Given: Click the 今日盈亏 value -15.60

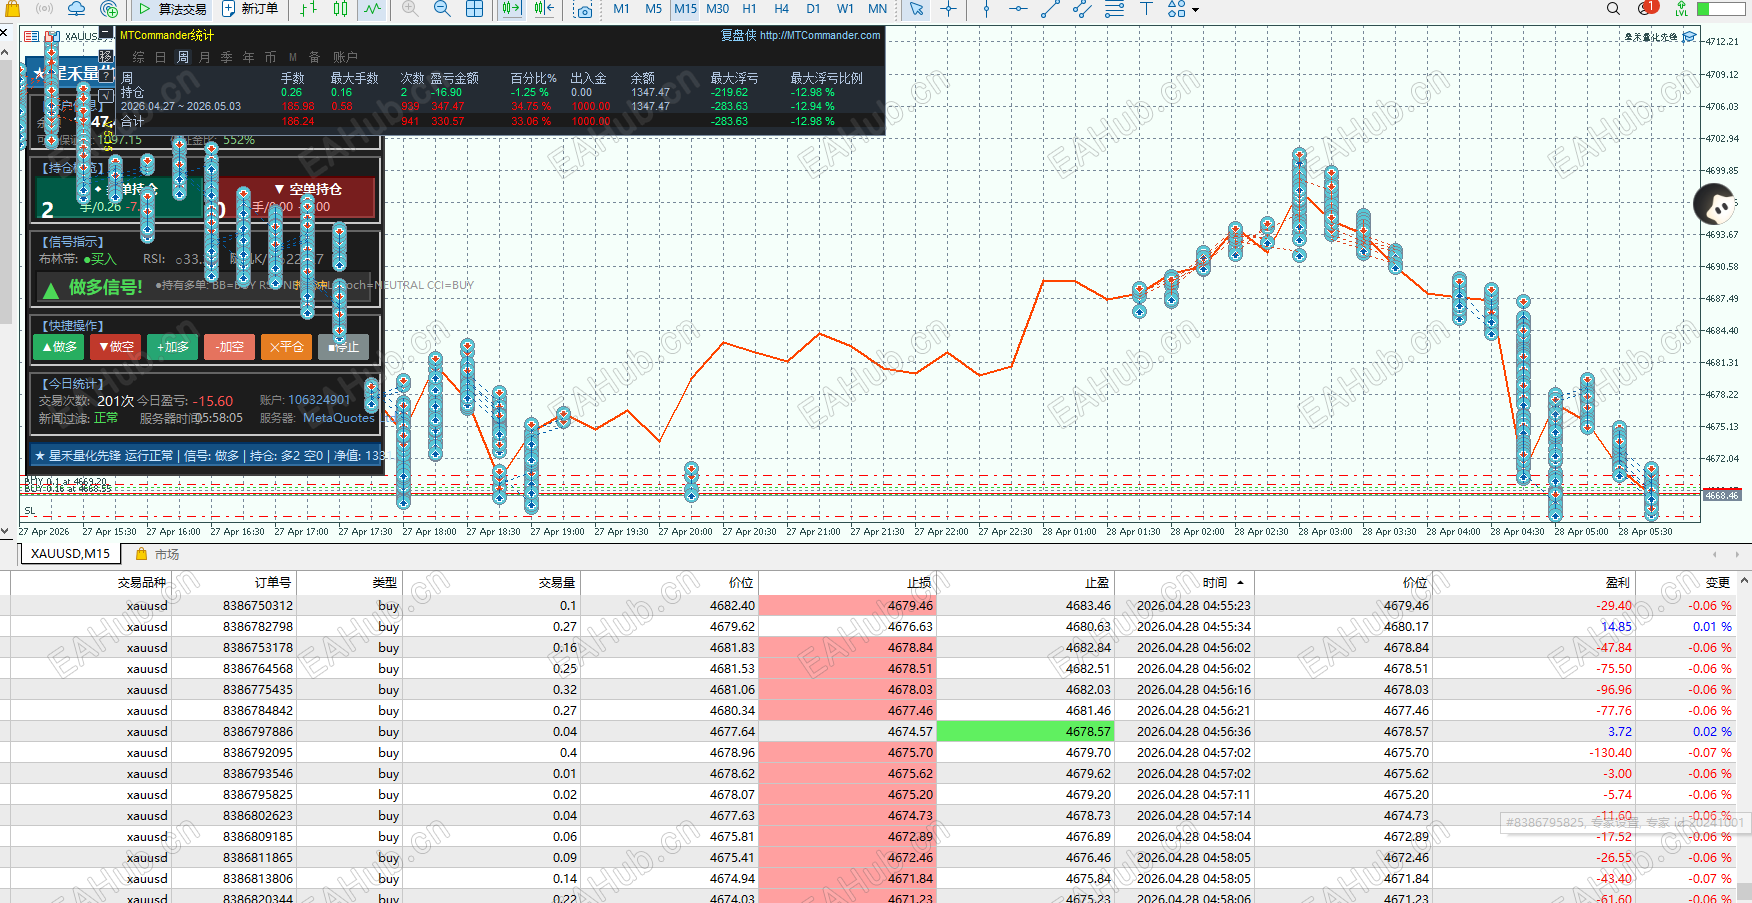Looking at the screenshot, I should click(x=213, y=401).
